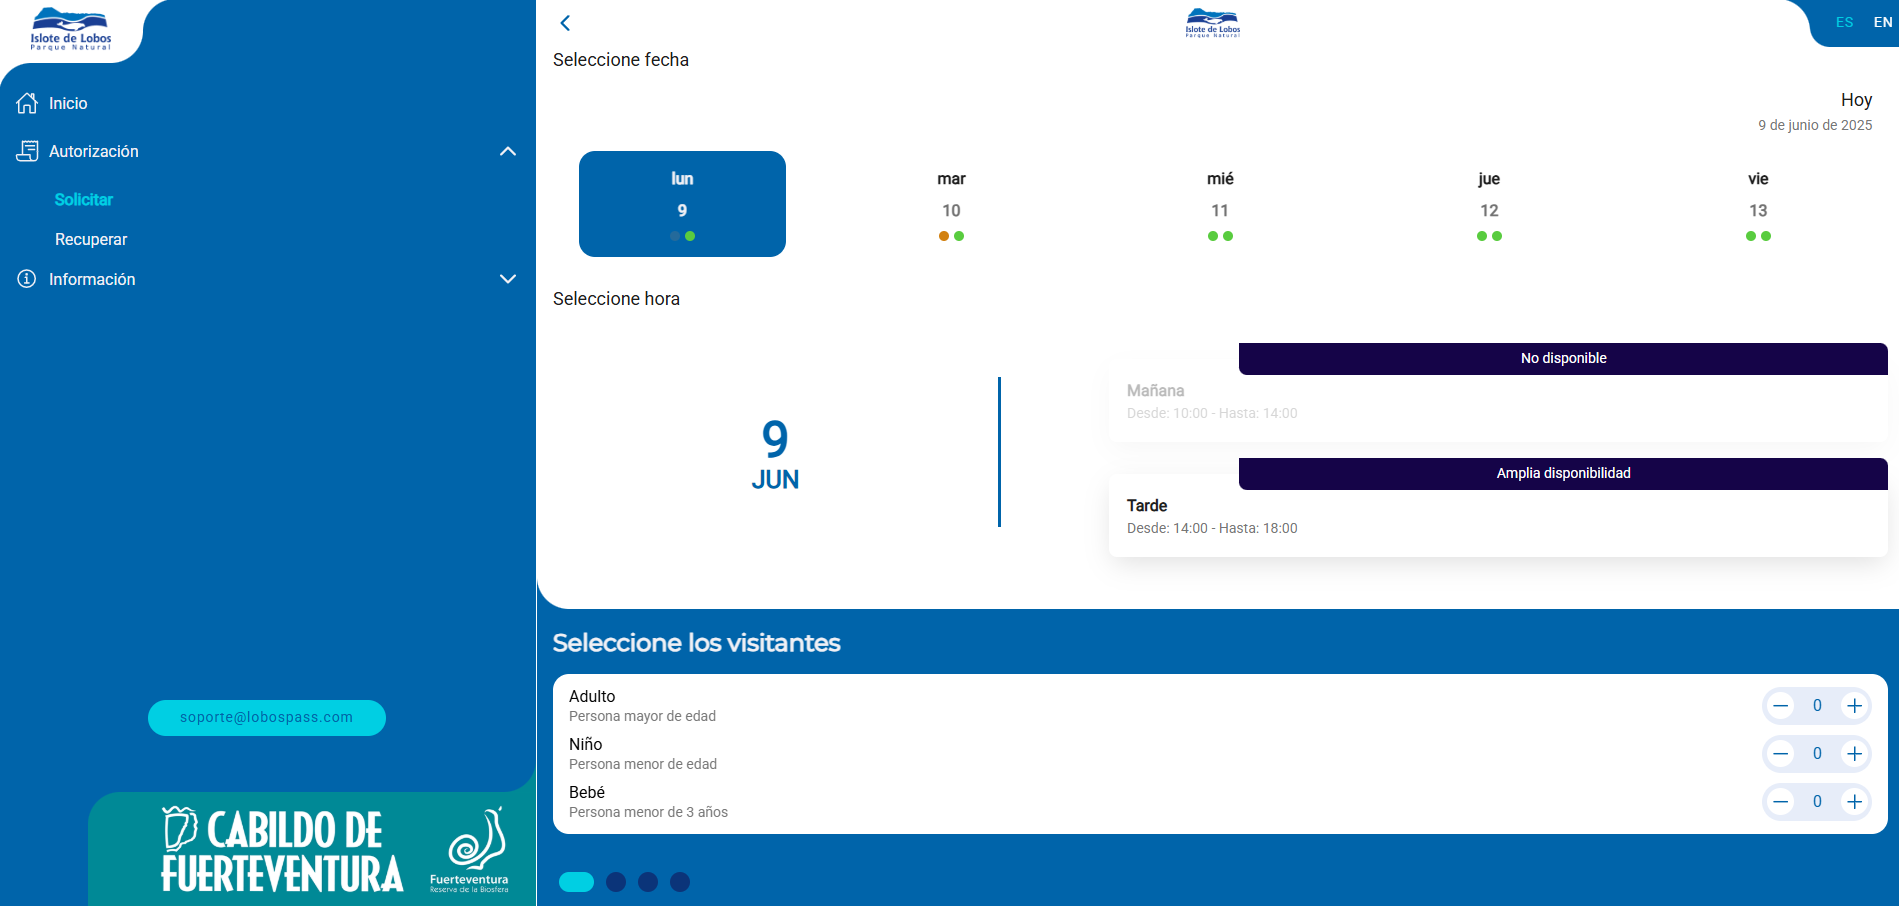1899x906 pixels.
Task: Switch language to ES
Action: (x=1844, y=22)
